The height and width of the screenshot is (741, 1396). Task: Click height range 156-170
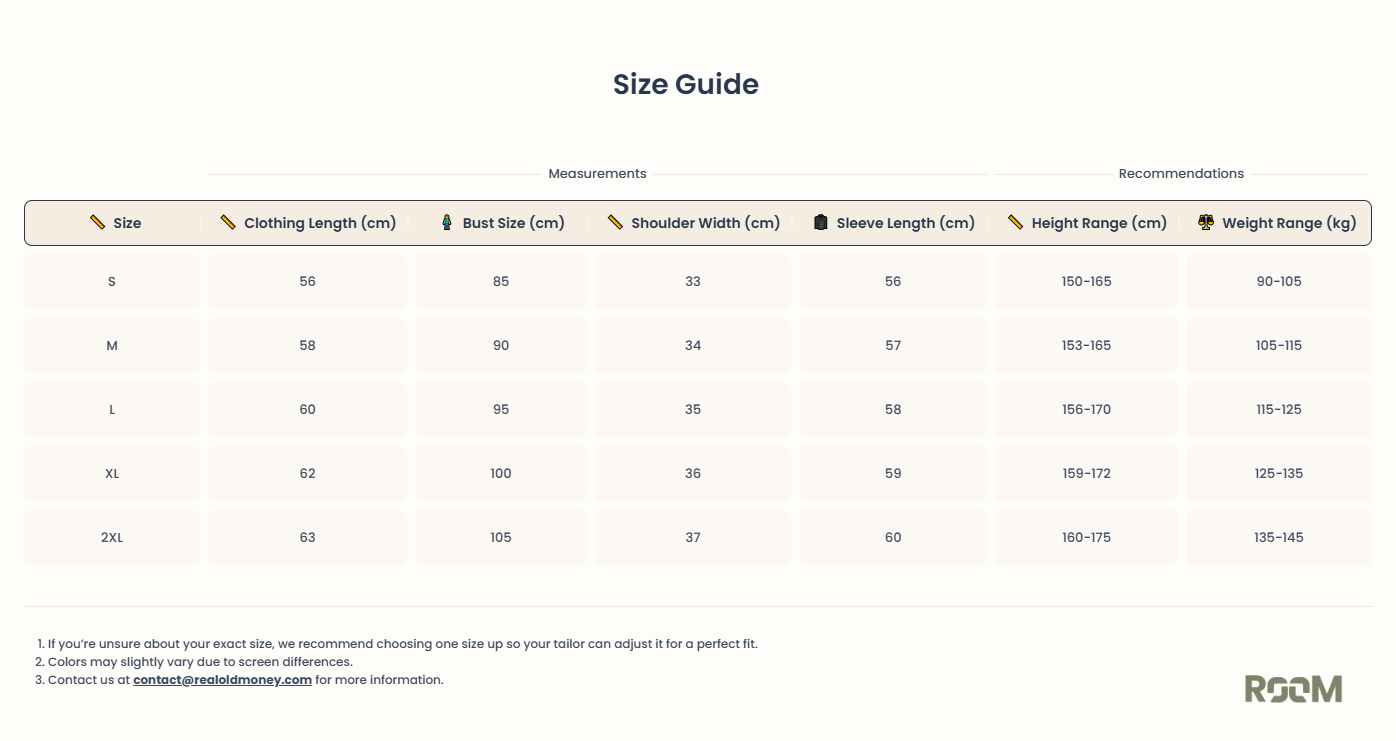(x=1087, y=410)
